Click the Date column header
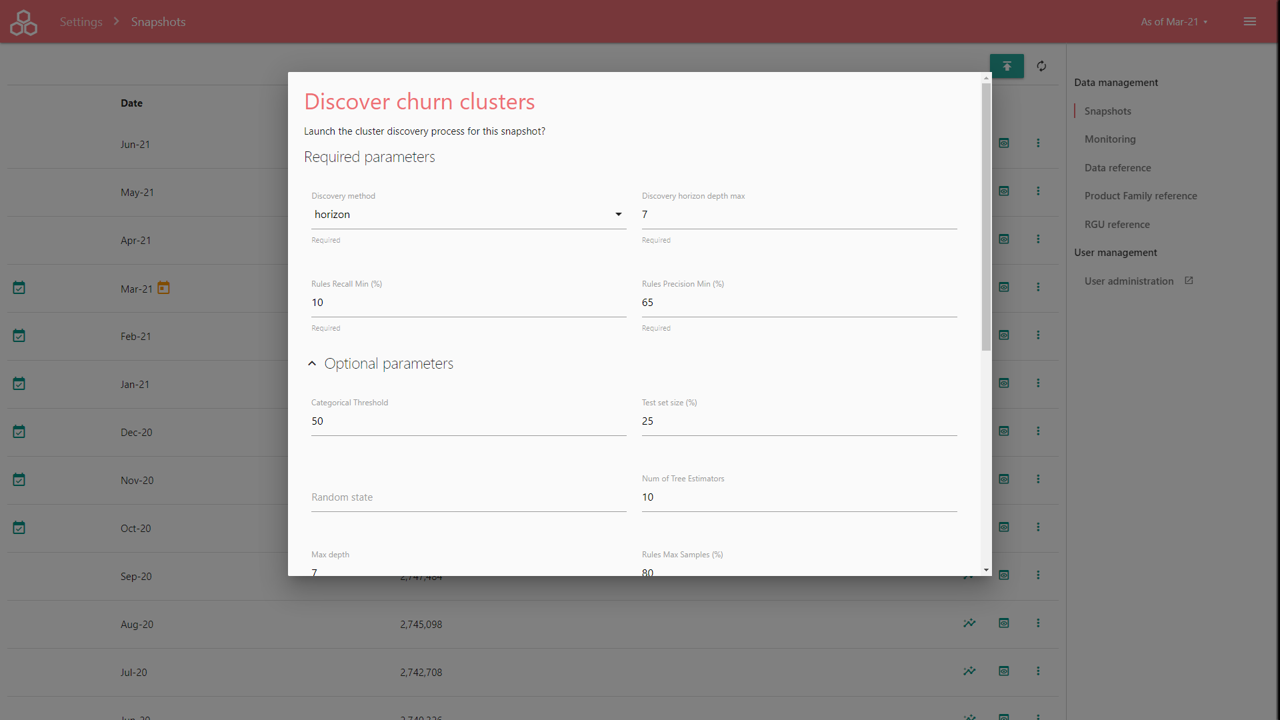Image resolution: width=1280 pixels, height=720 pixels. coord(132,103)
